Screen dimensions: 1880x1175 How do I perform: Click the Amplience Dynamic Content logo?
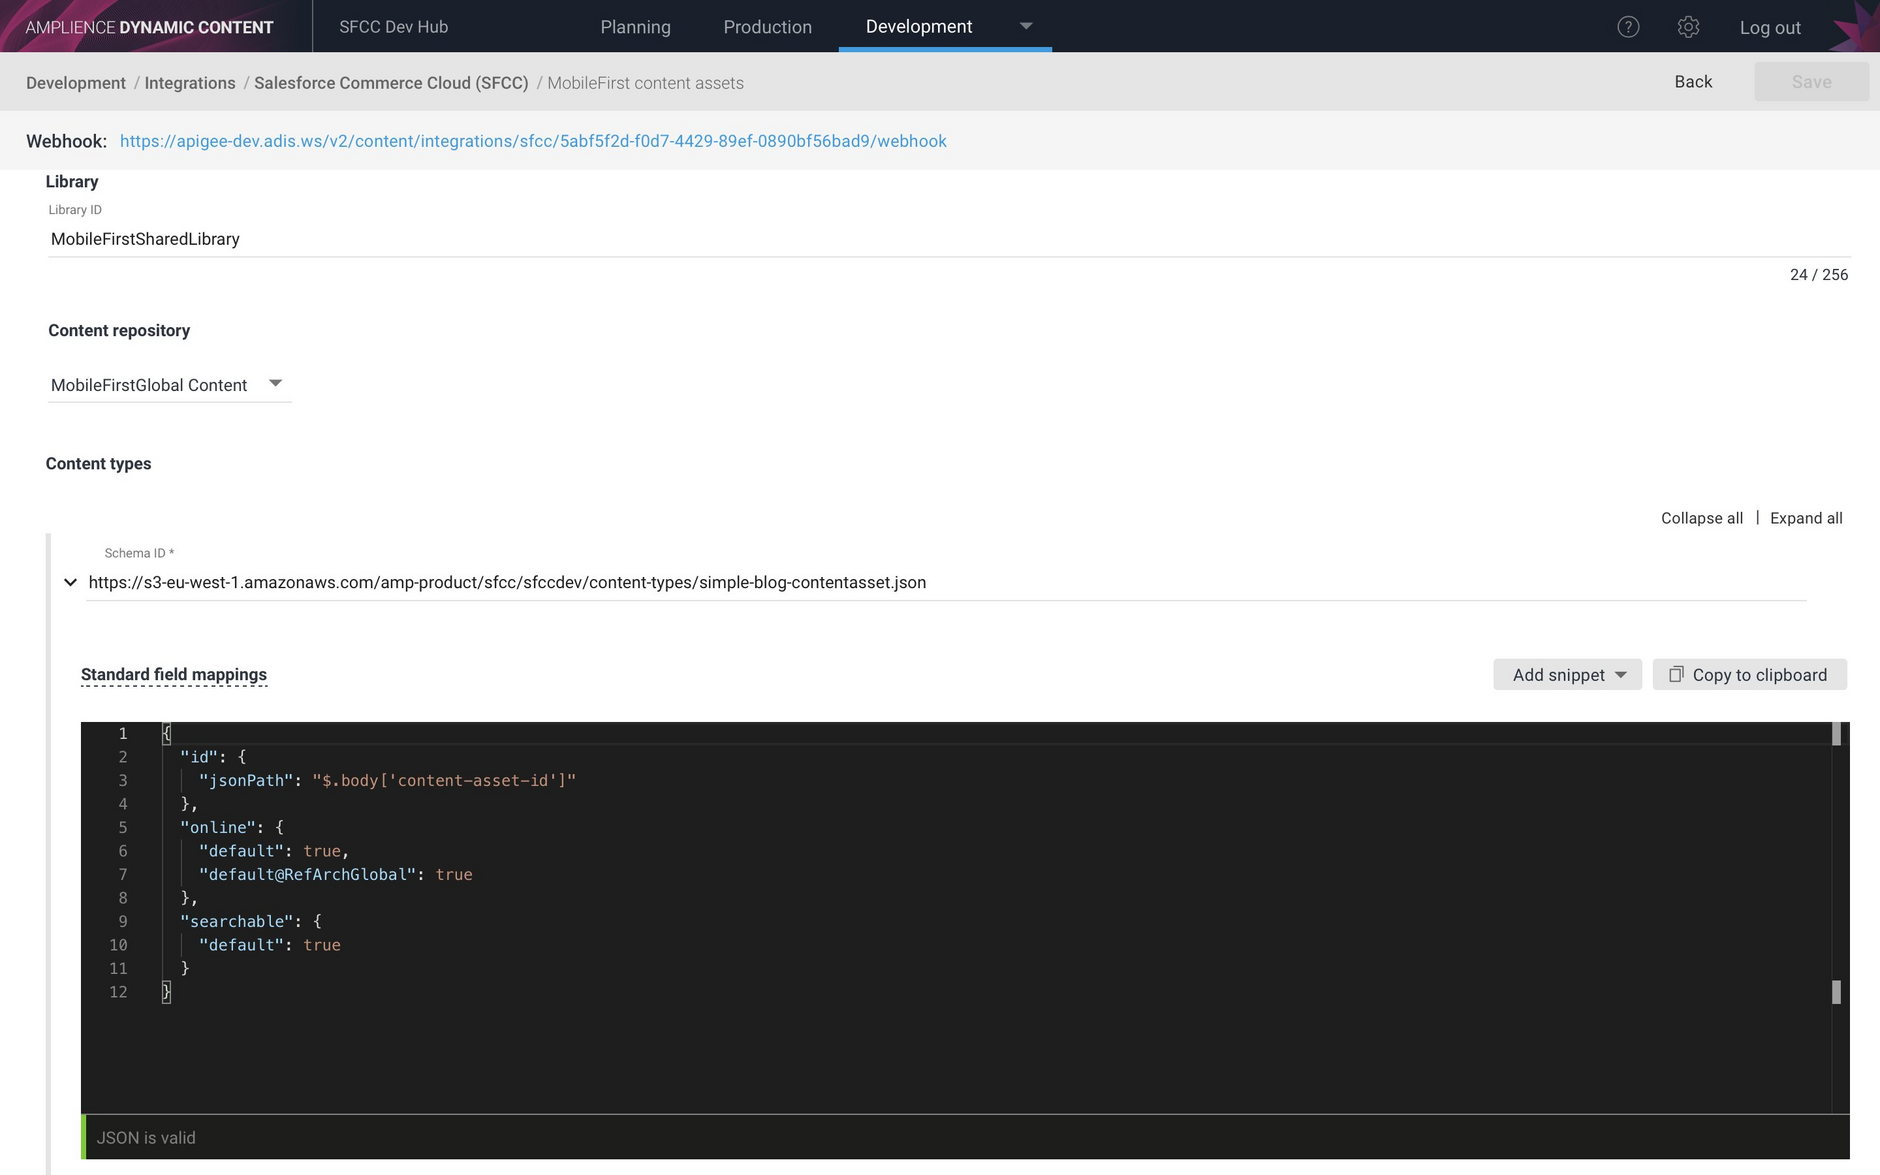(x=149, y=27)
